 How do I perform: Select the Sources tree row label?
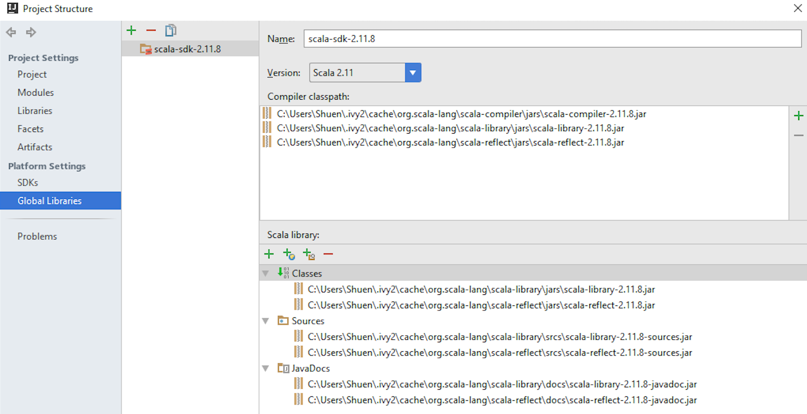pyautogui.click(x=308, y=321)
